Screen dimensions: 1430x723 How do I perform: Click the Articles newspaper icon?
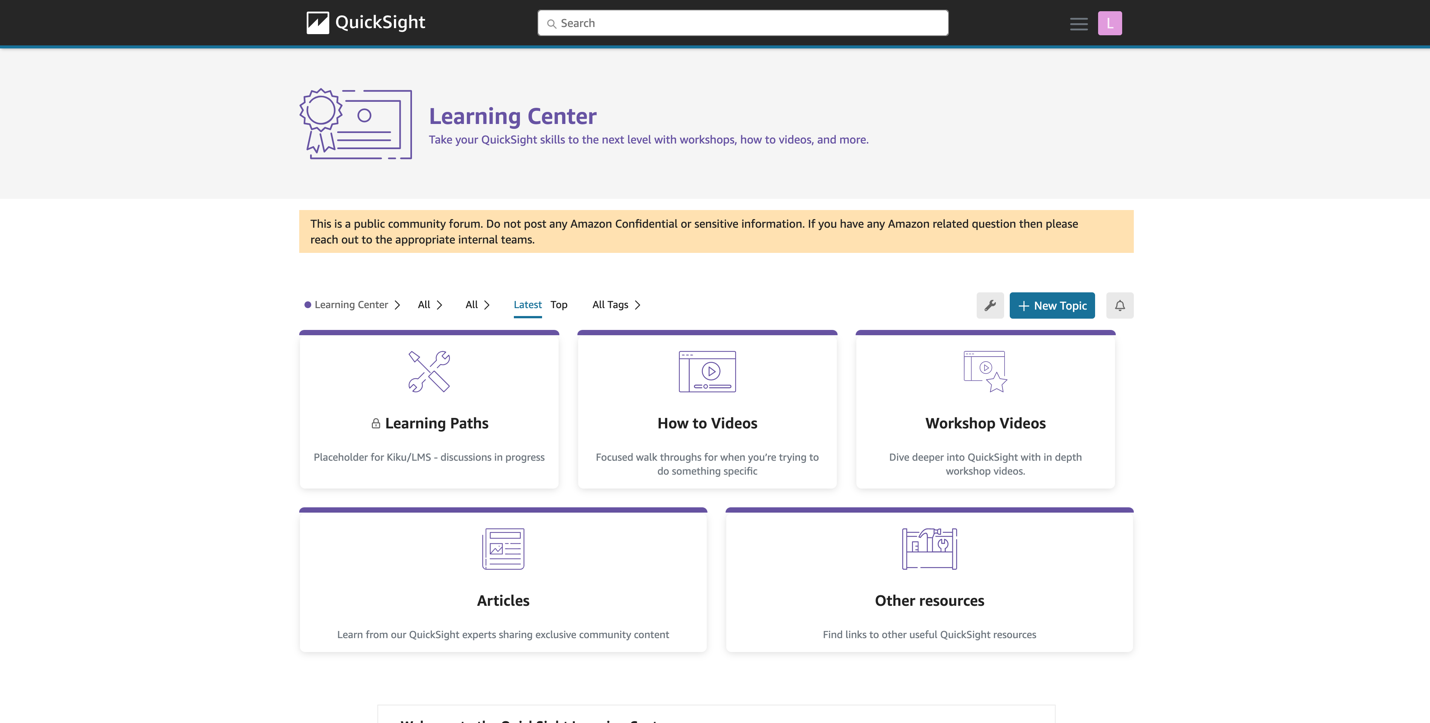point(503,549)
